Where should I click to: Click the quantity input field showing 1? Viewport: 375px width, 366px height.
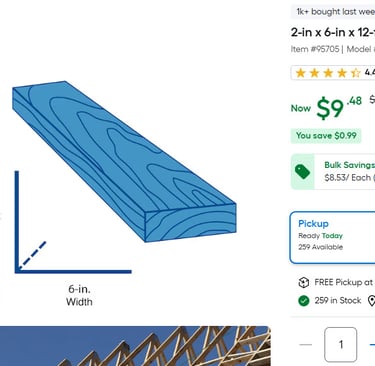click(x=341, y=345)
